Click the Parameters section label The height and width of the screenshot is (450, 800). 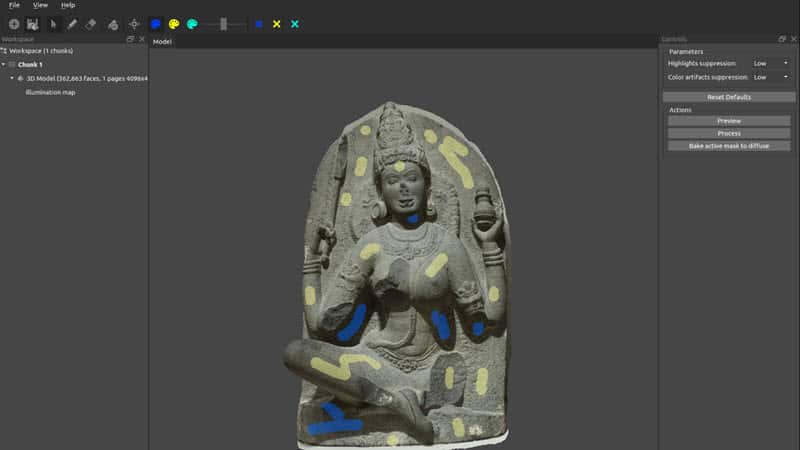point(686,52)
